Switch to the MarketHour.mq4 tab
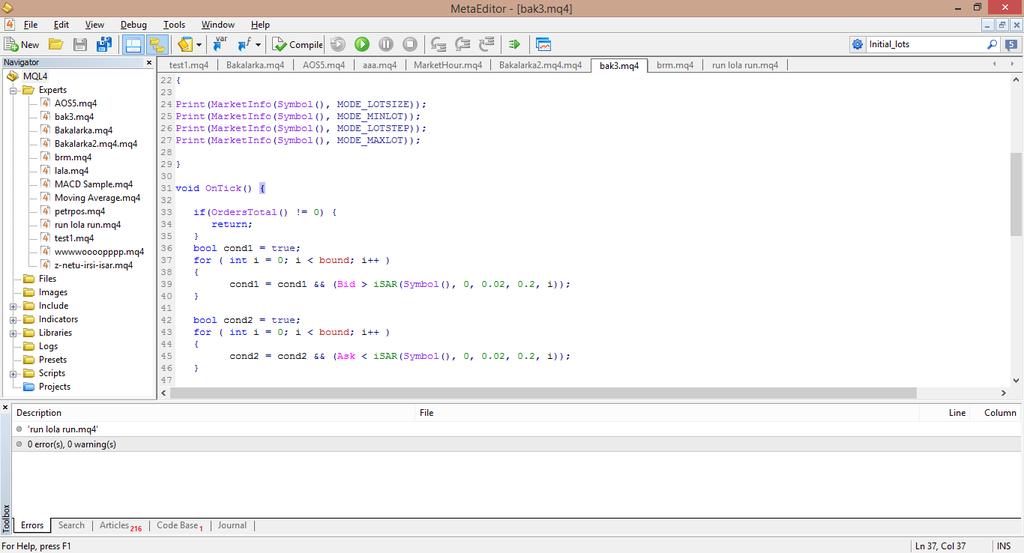 click(x=447, y=65)
